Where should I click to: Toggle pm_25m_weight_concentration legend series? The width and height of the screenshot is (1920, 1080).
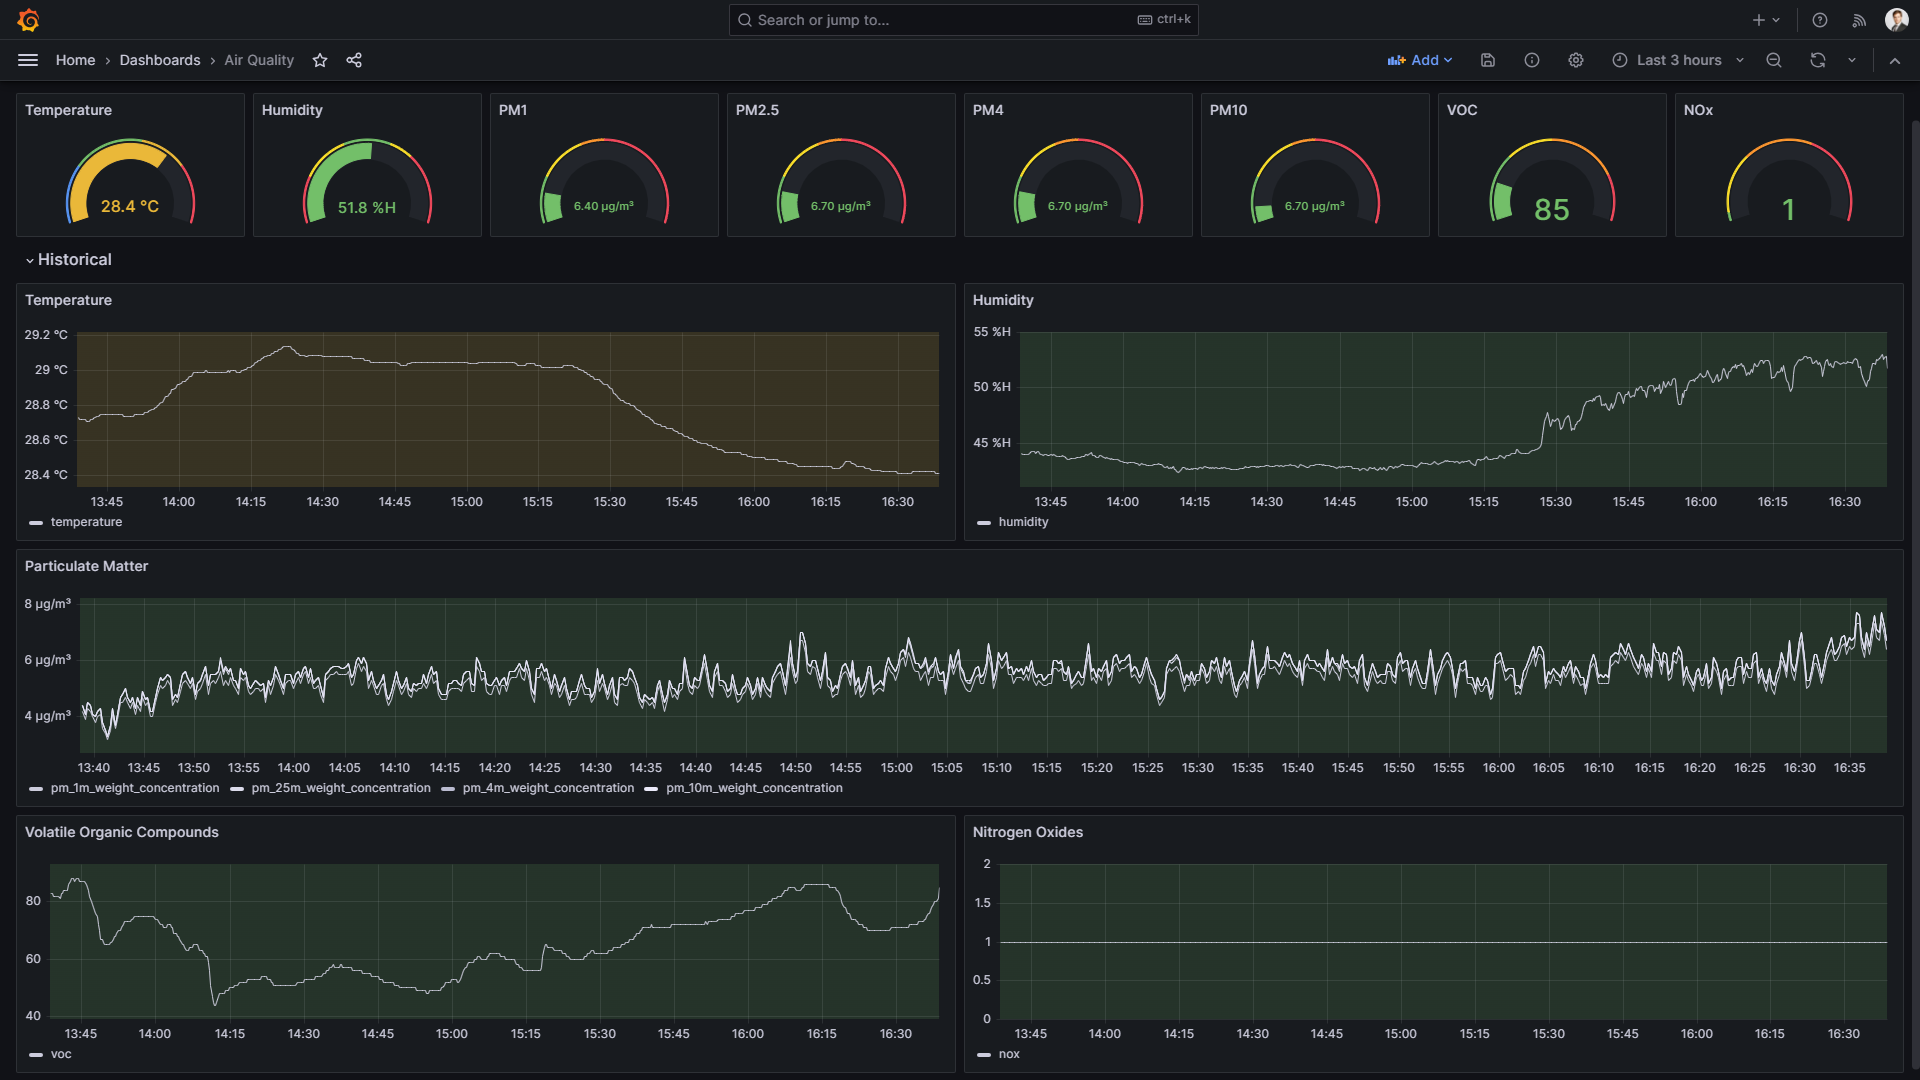(x=341, y=788)
